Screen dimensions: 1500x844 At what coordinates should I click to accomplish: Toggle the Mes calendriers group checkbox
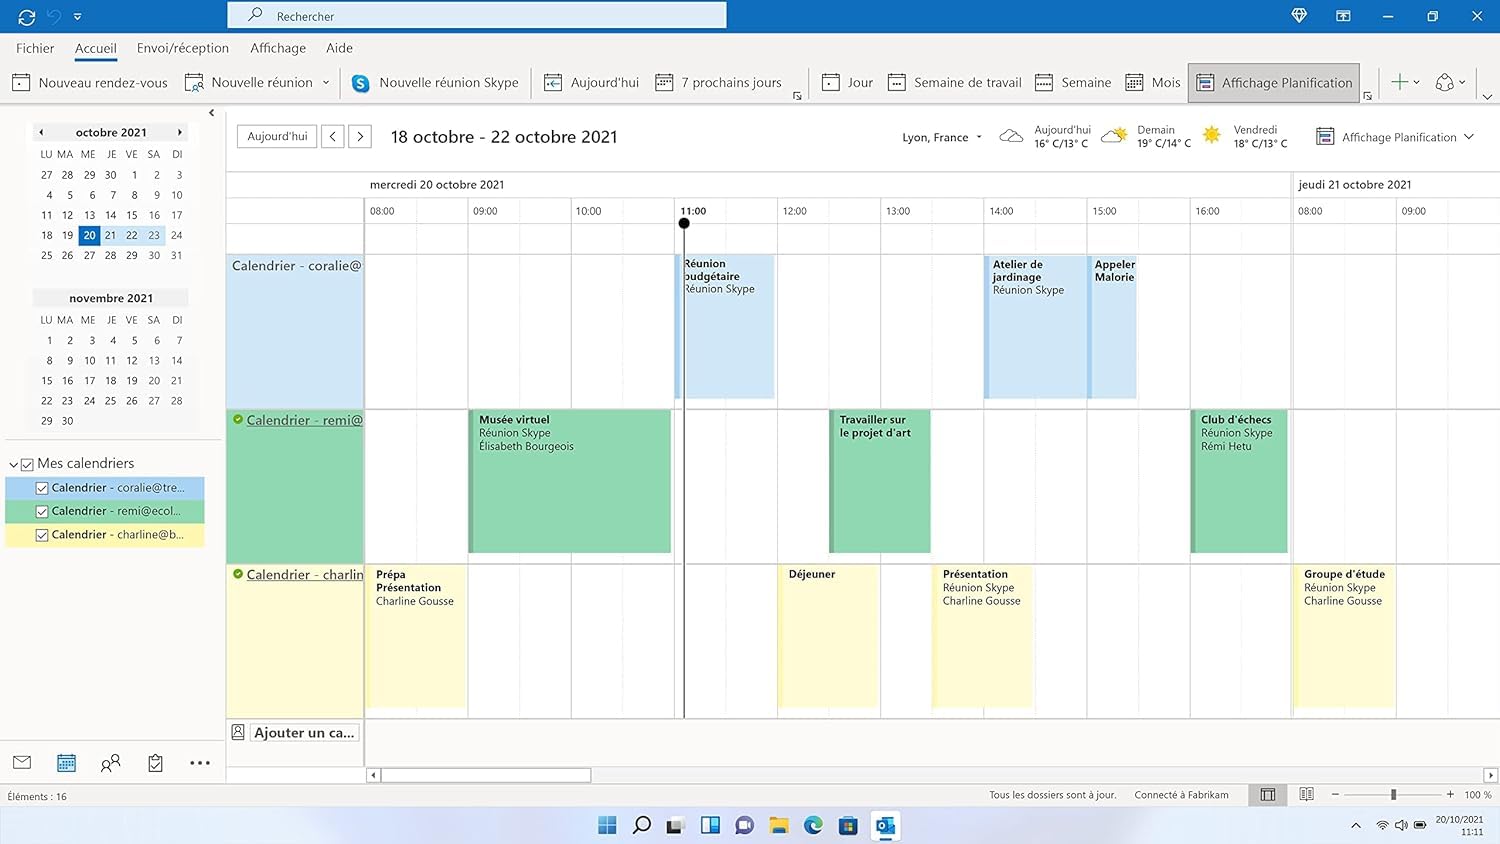tap(28, 464)
